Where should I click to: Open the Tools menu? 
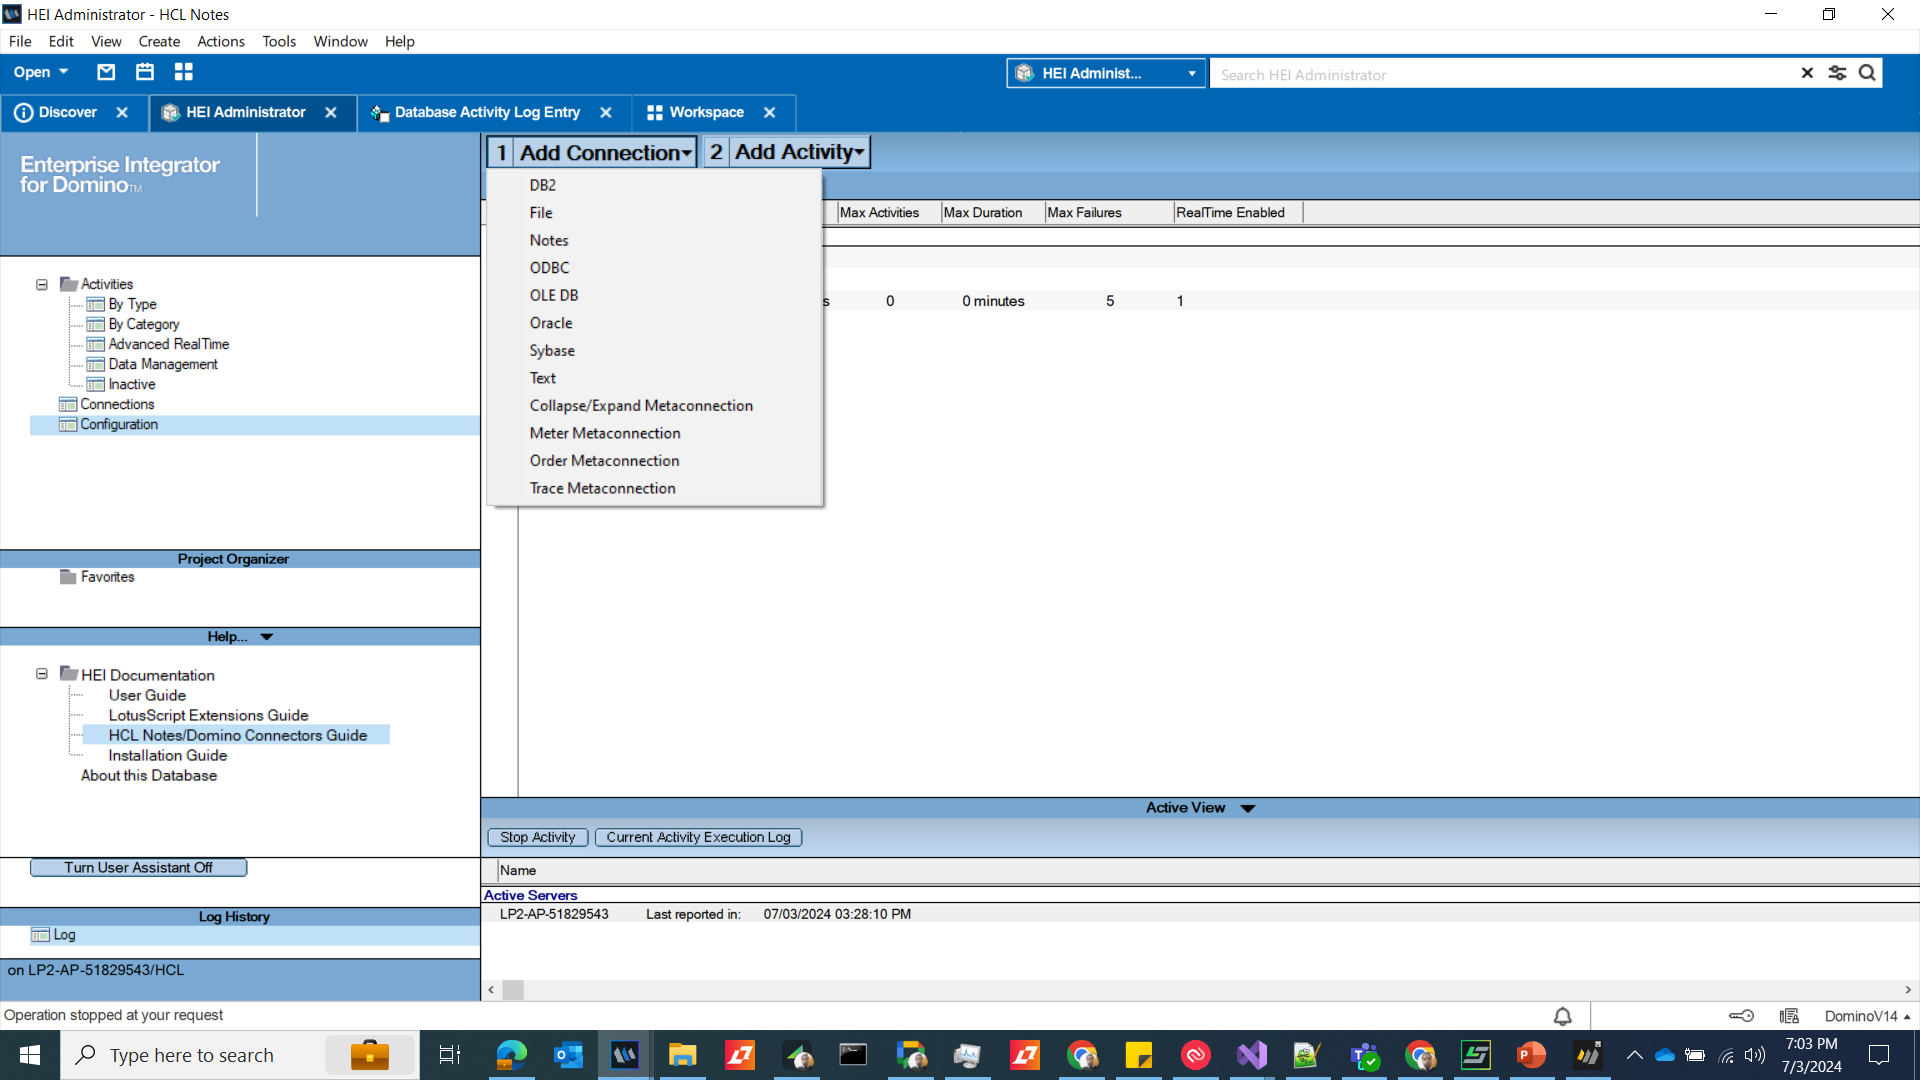279,41
